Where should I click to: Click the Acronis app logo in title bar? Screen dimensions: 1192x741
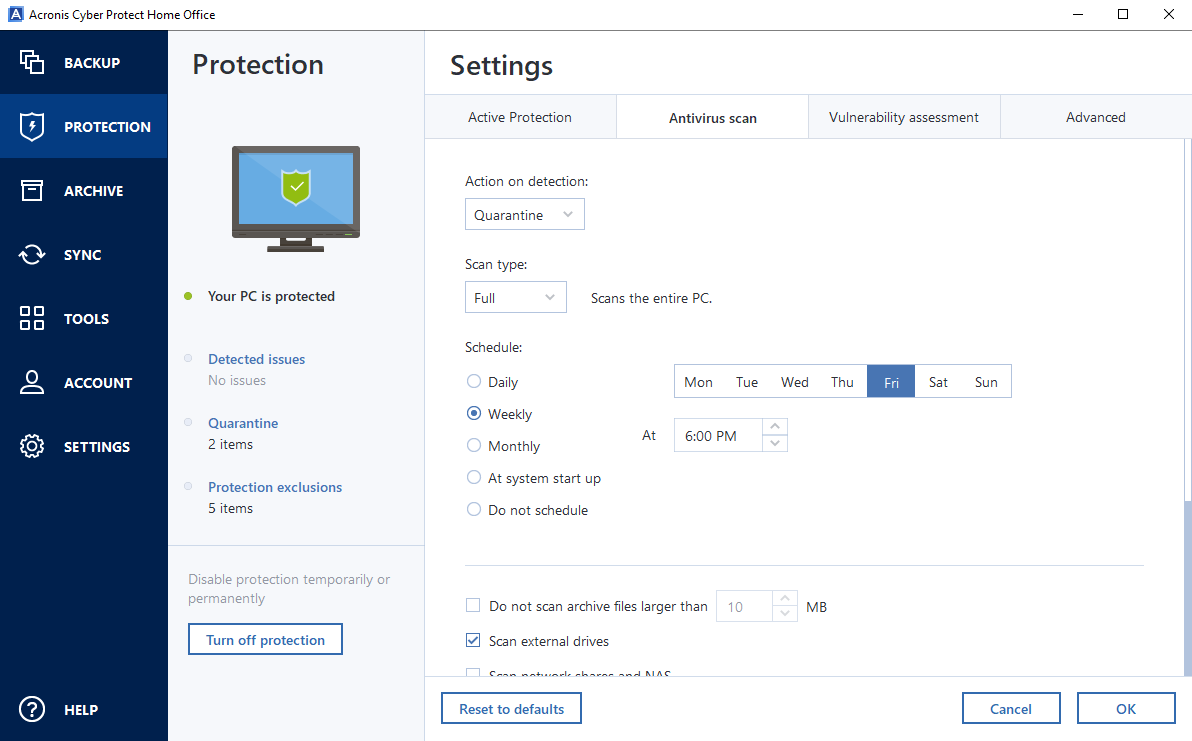click(x=15, y=14)
